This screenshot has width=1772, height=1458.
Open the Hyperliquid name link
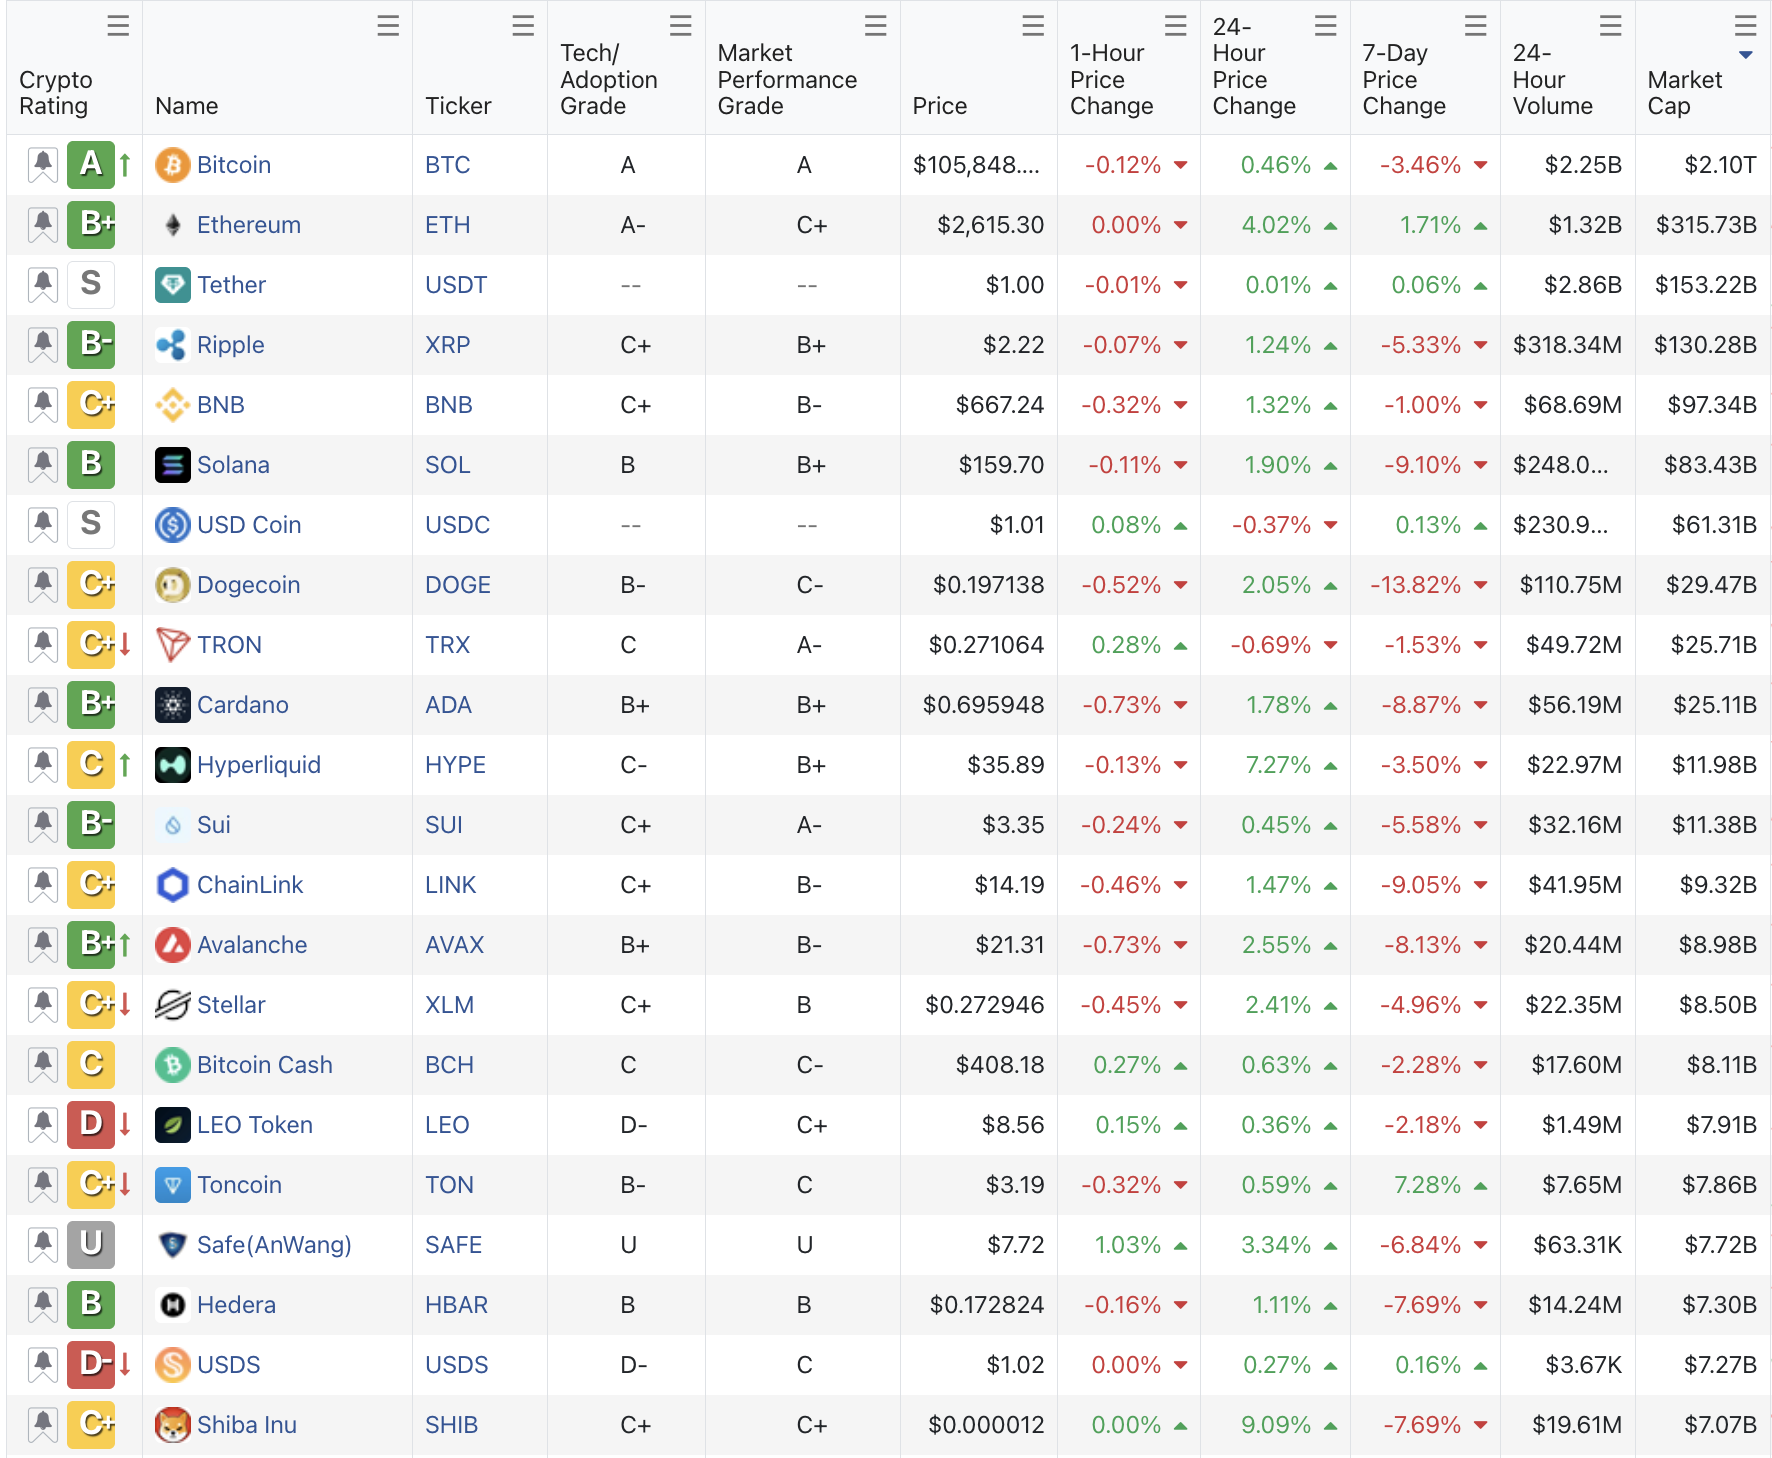(259, 765)
